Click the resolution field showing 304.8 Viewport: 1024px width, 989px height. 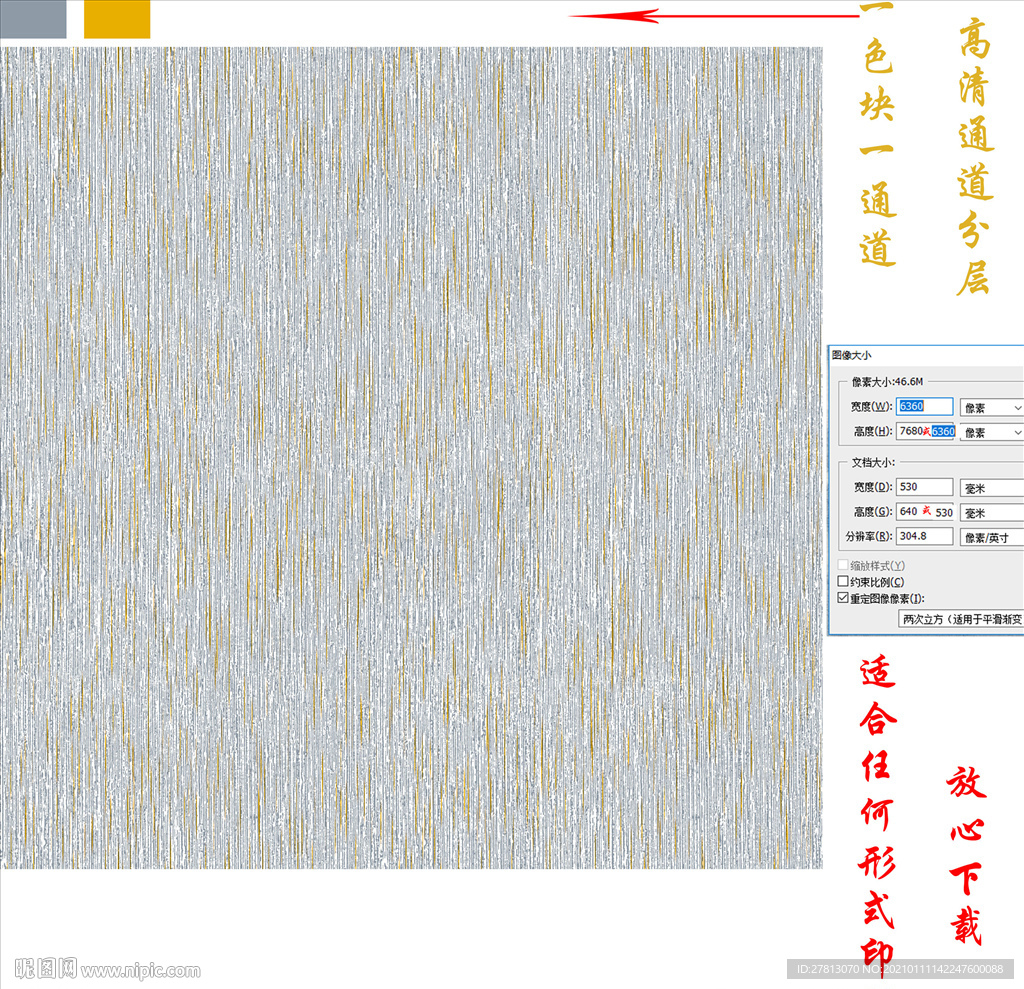tap(924, 536)
